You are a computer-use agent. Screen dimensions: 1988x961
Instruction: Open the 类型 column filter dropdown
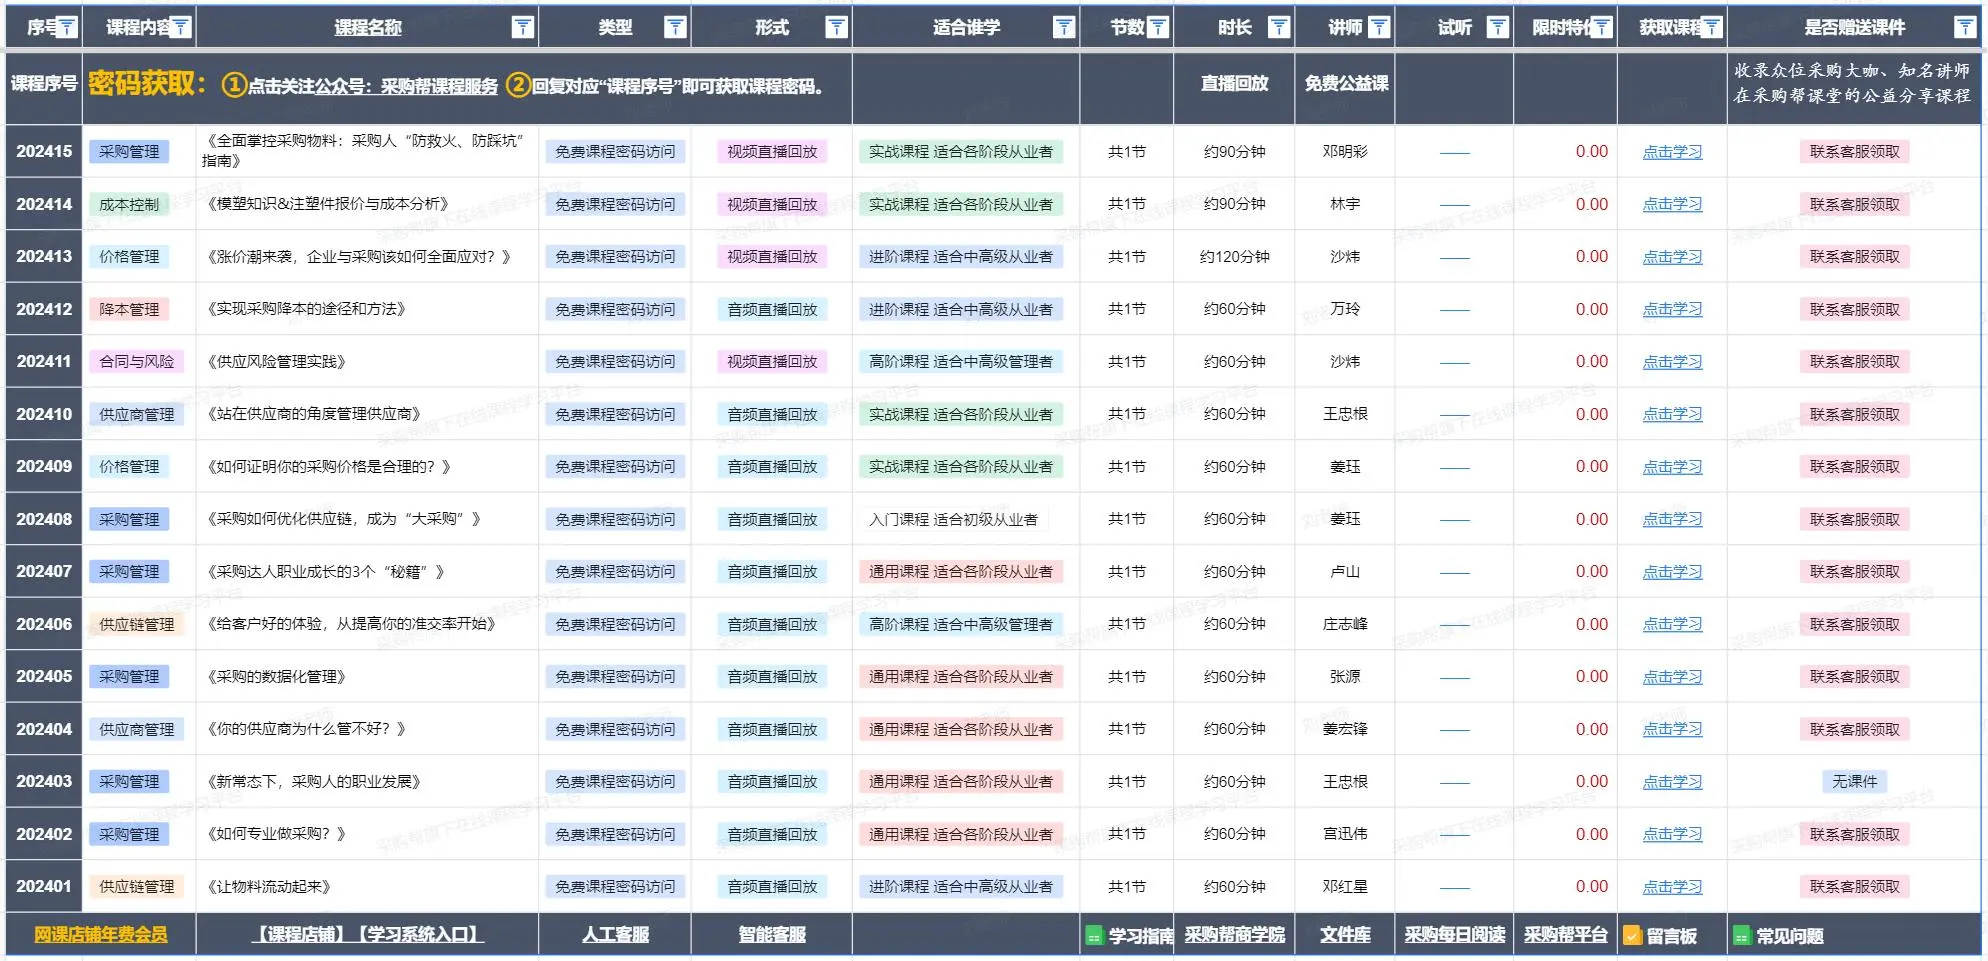tap(677, 27)
